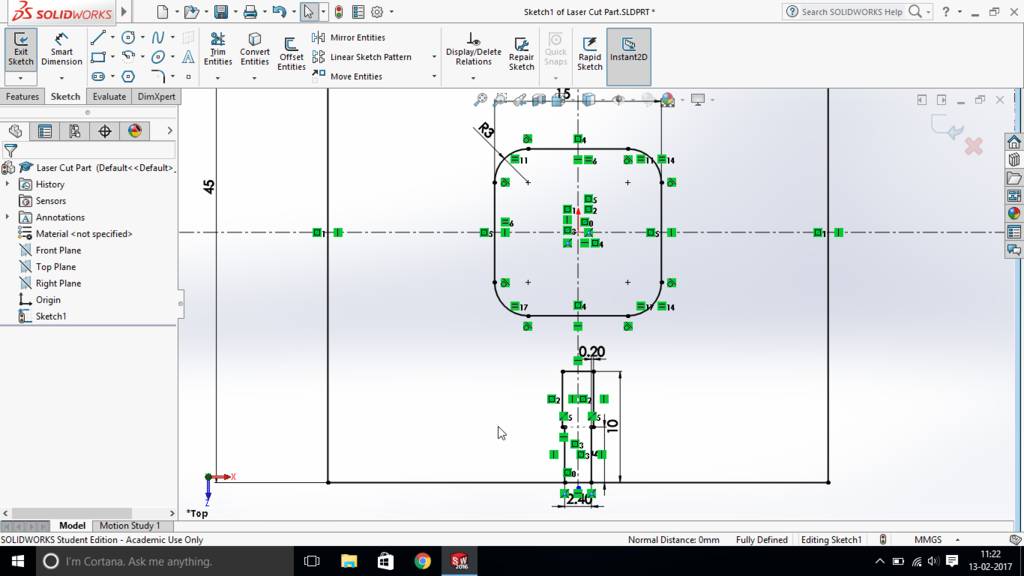
Task: Open the Windows Start menu
Action: pos(18,561)
